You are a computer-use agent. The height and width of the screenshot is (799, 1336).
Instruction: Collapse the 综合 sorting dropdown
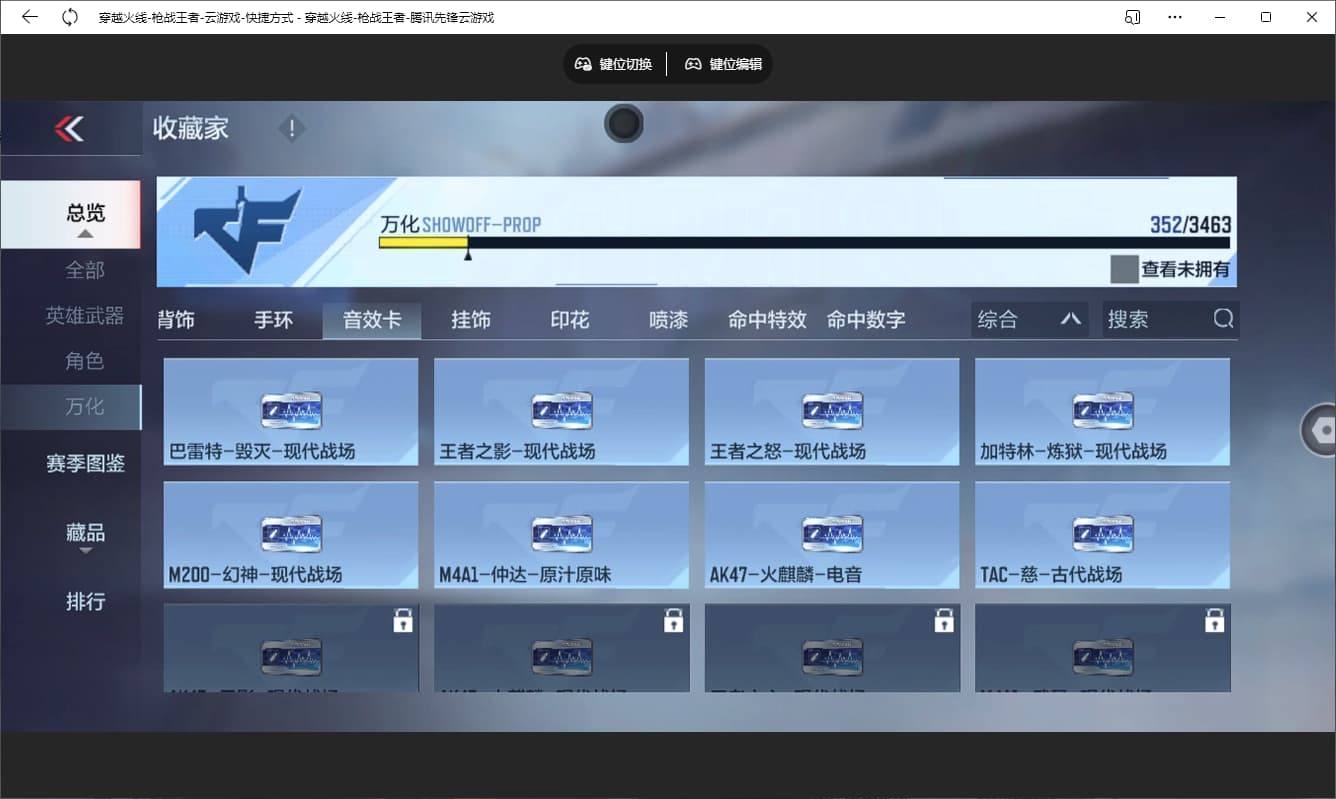(x=1070, y=318)
